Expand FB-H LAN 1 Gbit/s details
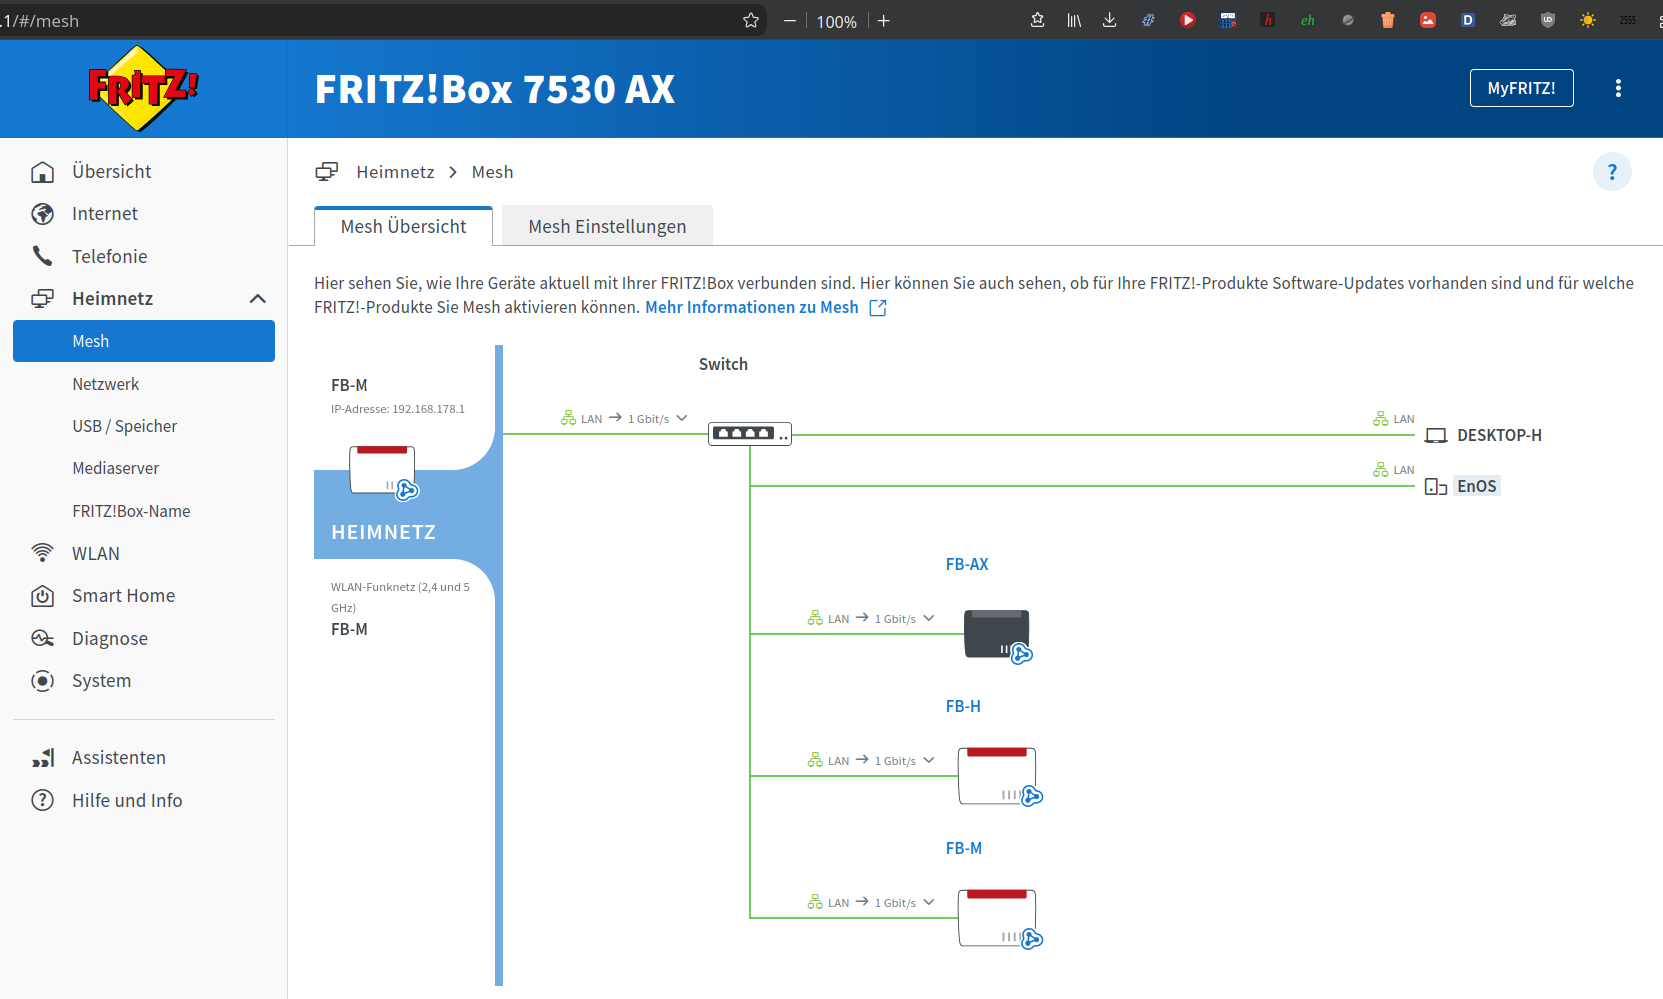This screenshot has width=1663, height=999. 929,760
